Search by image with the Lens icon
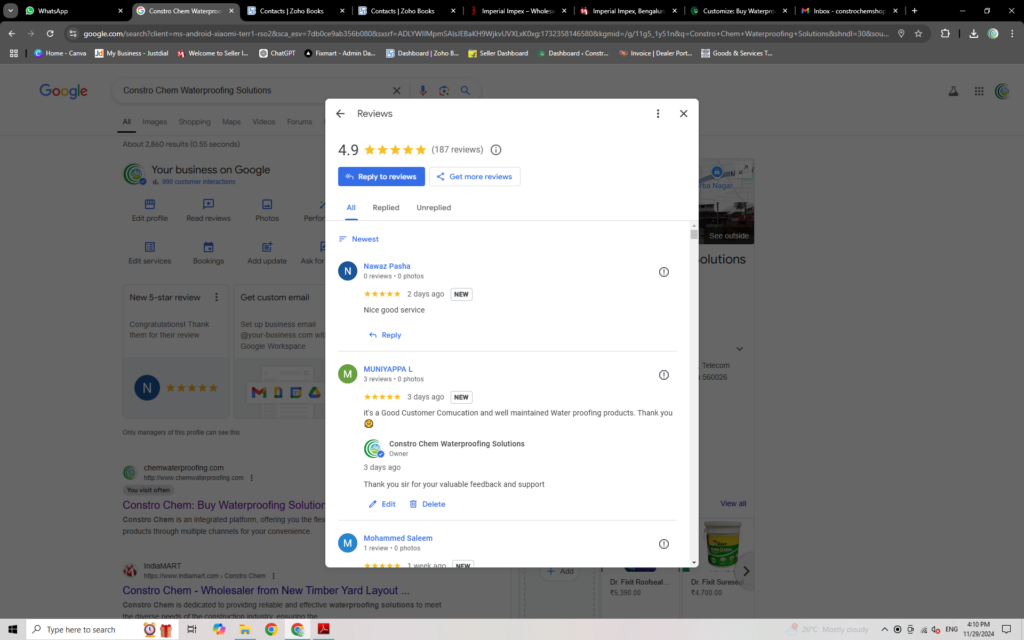 tap(444, 91)
